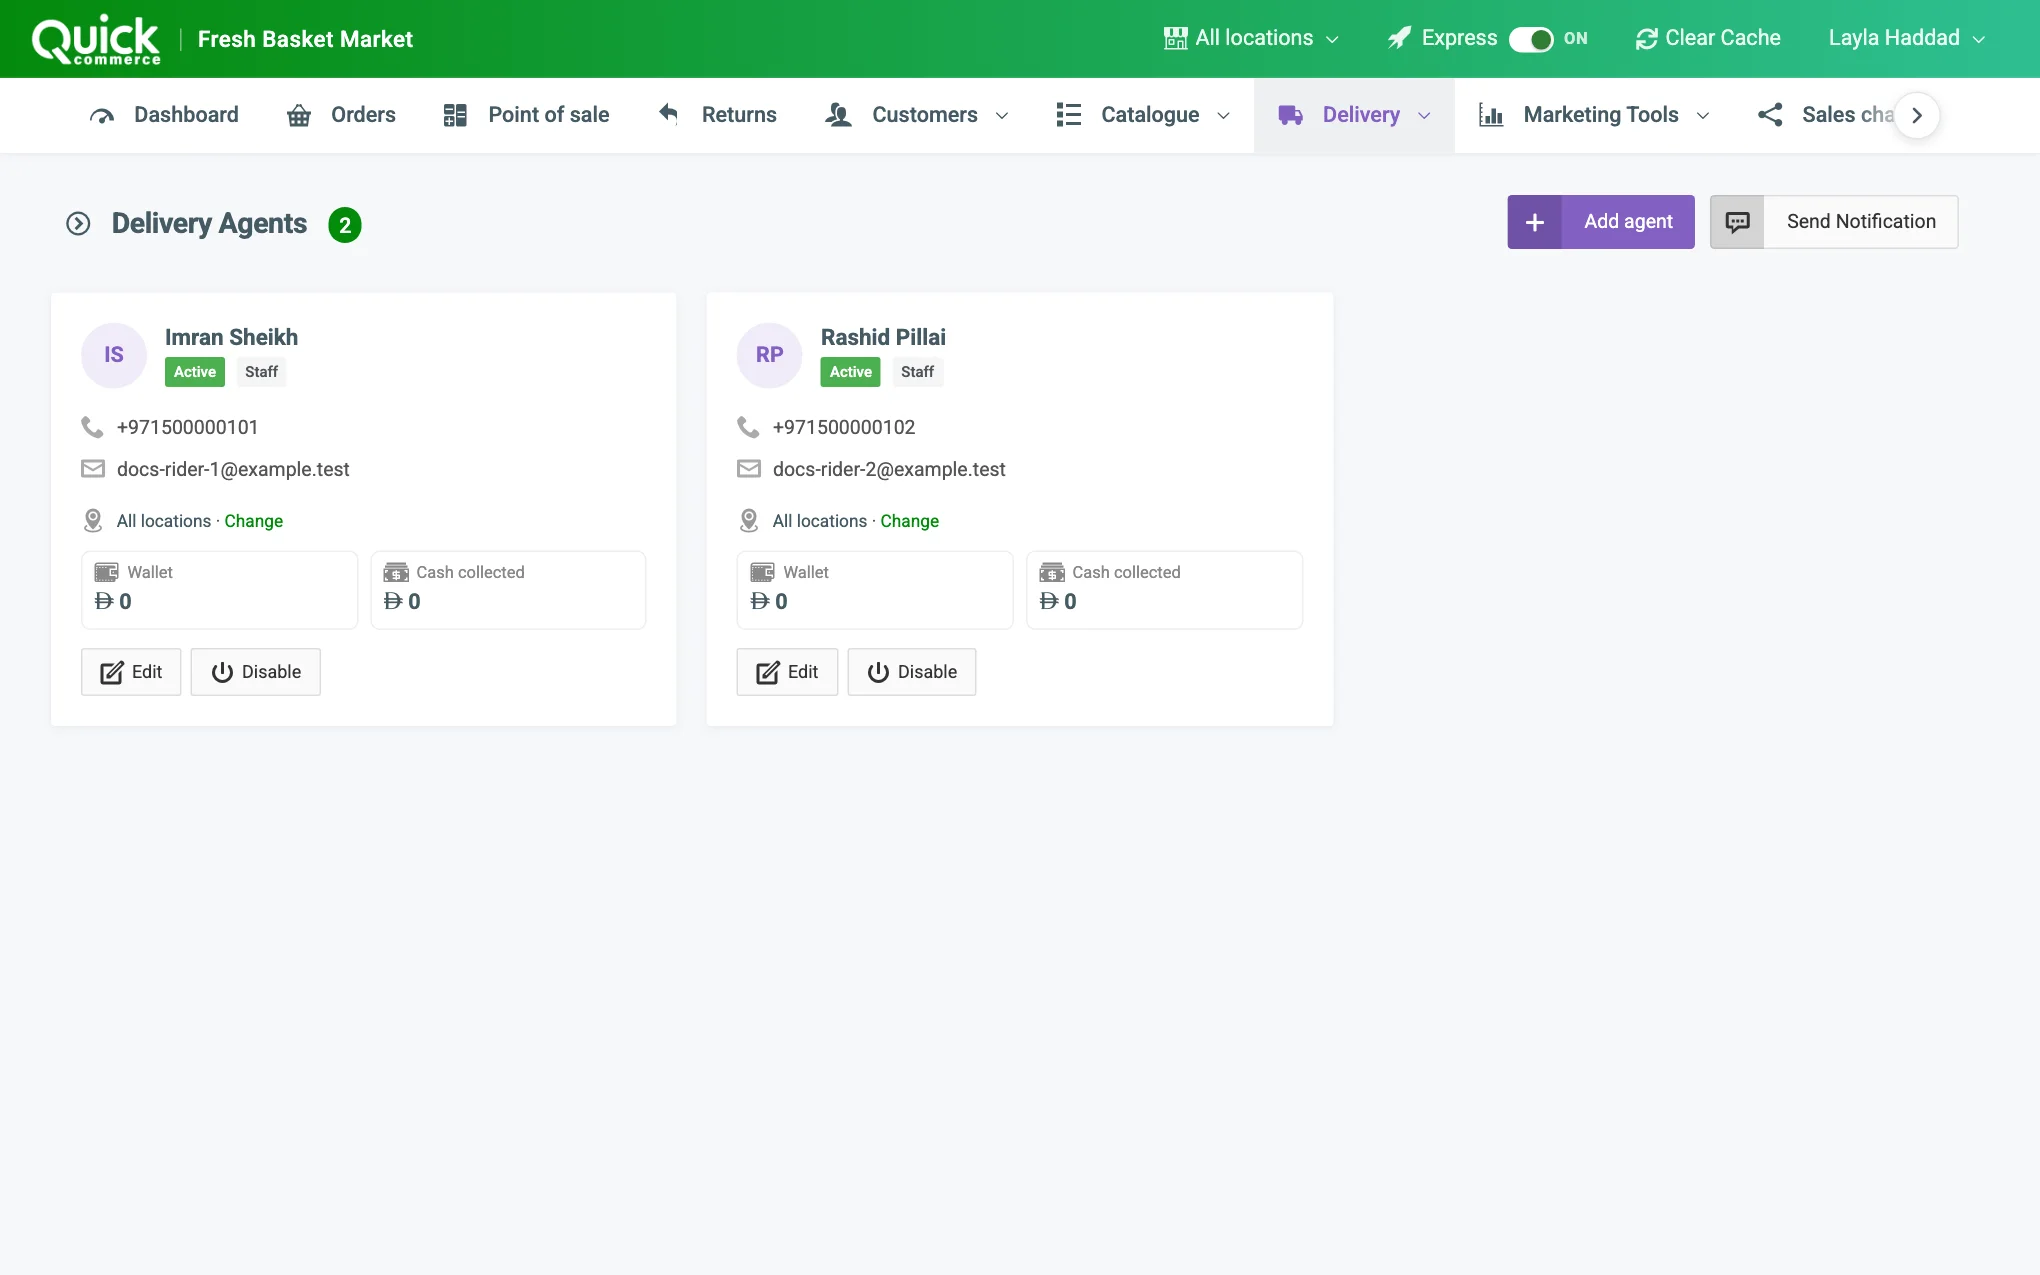This screenshot has height=1275, width=2040.
Task: Click phone icon on Imran Sheikh's card
Action: (92, 427)
